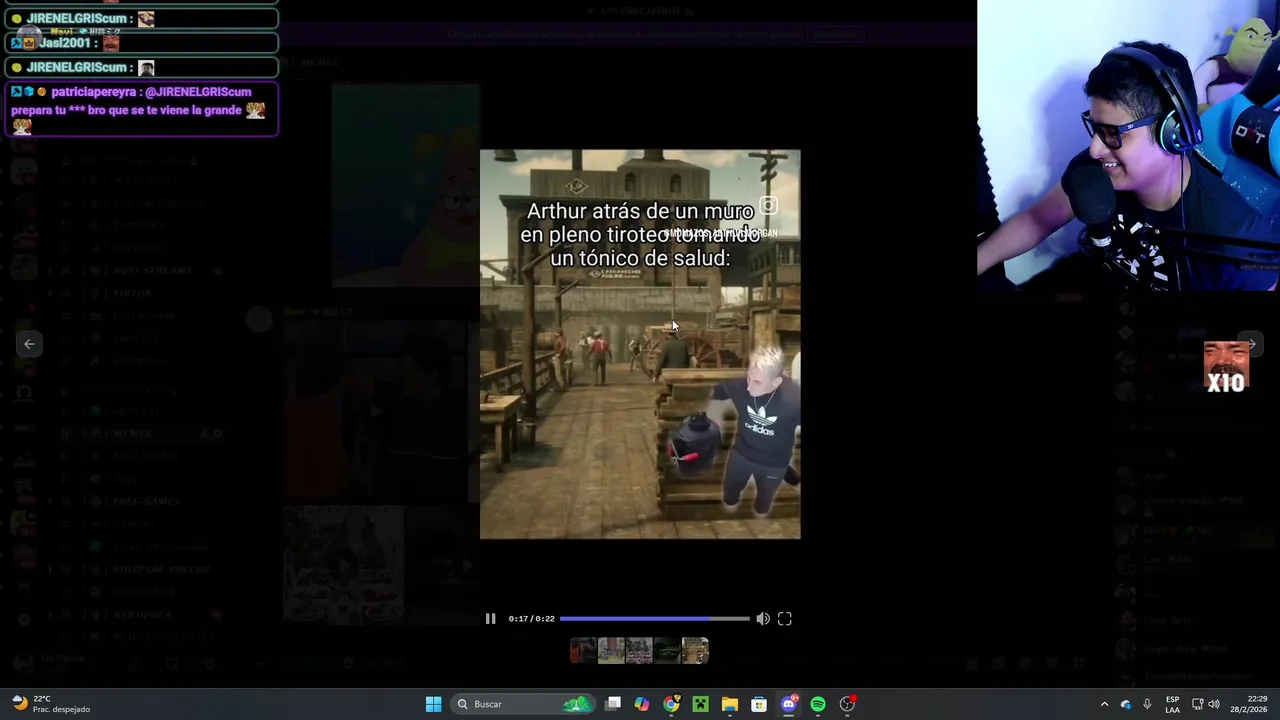This screenshot has height=720, width=1280.
Task: Open File Explorer from the taskbar
Action: tap(730, 704)
